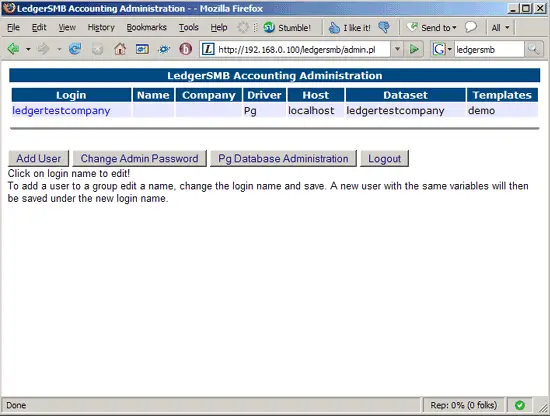Image resolution: width=550 pixels, height=416 pixels.
Task: Open the StumbleUpon 'All' topics dropdown
Action: (x=500, y=27)
